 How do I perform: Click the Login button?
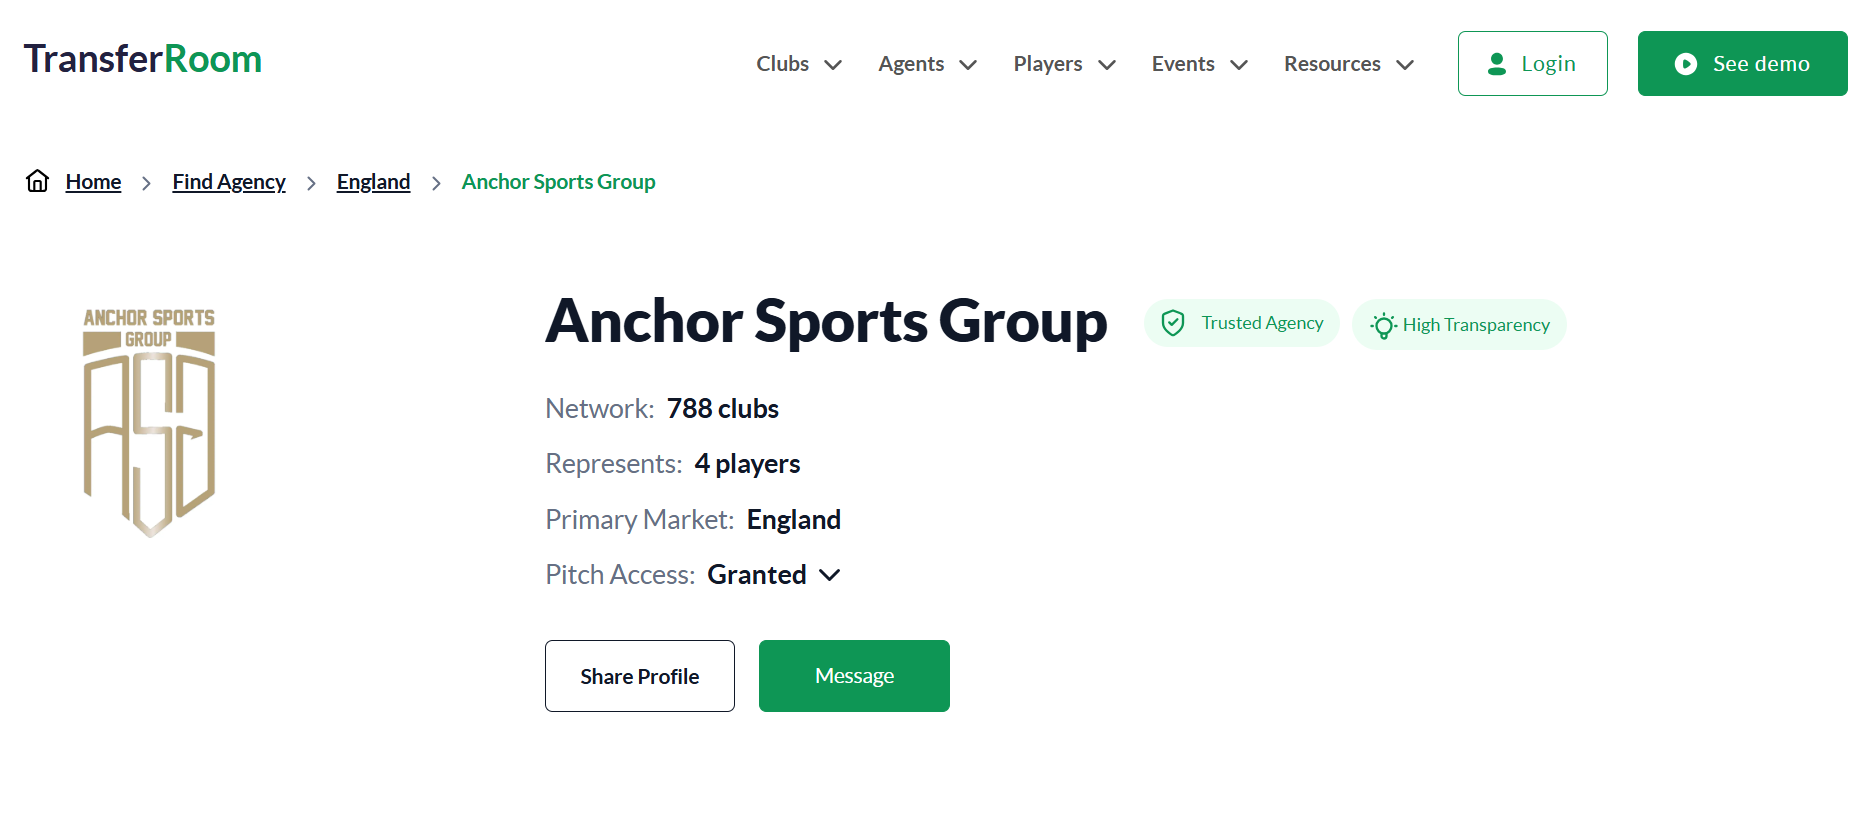pyautogui.click(x=1532, y=64)
